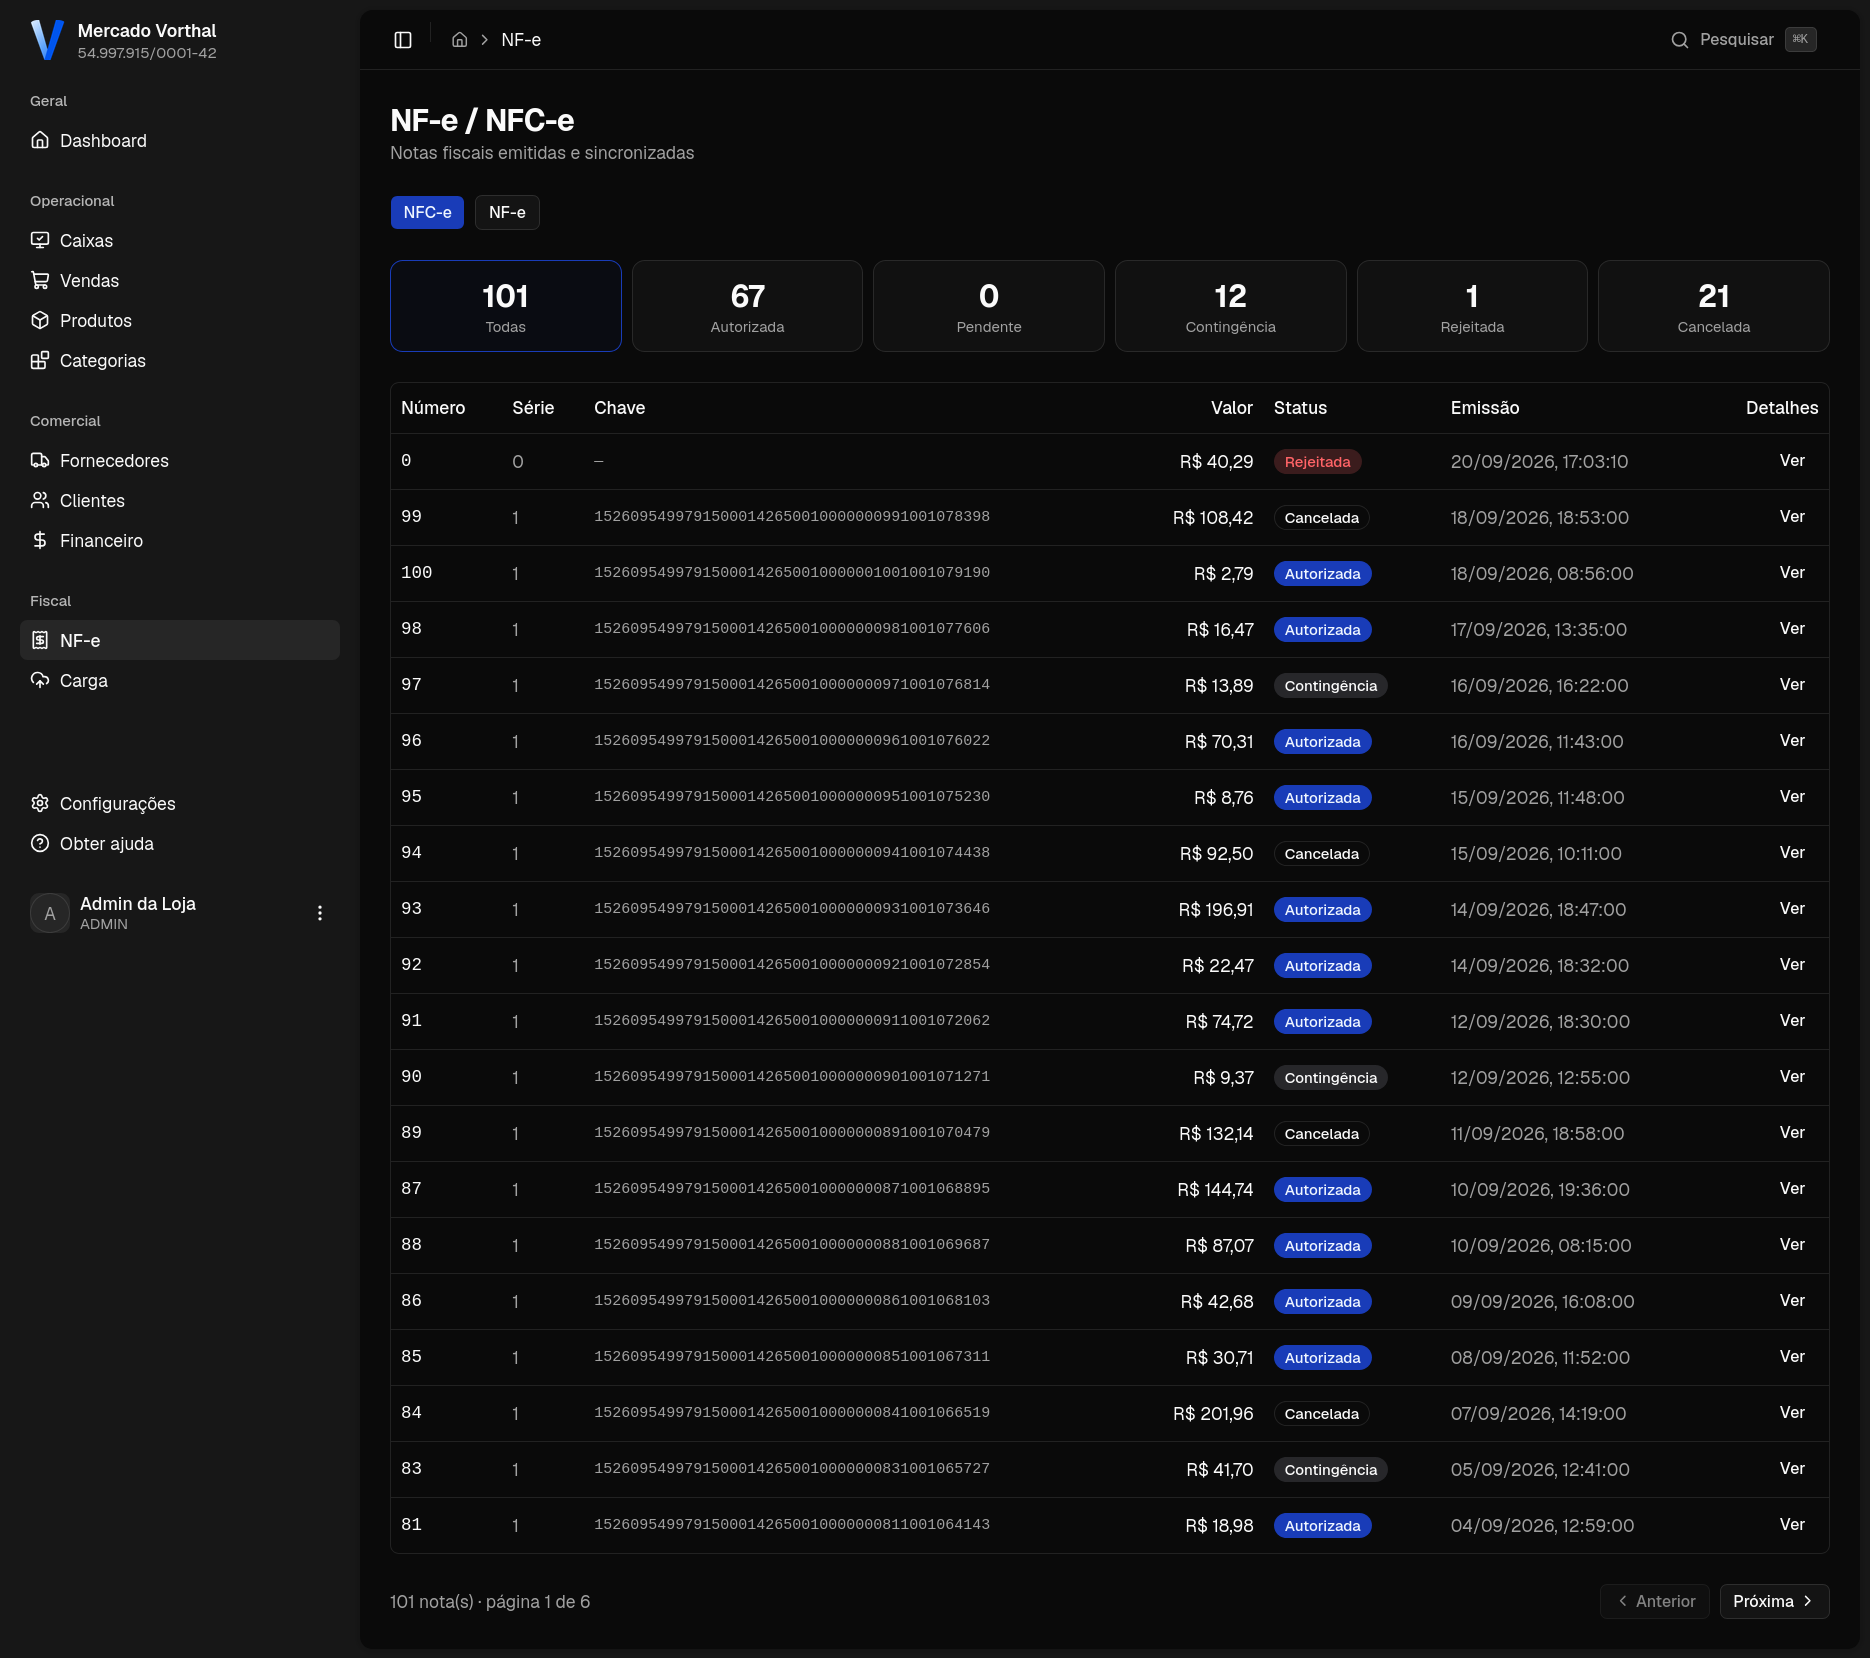Filter by Todas card showing 101
1870x1658 pixels.
(506, 306)
